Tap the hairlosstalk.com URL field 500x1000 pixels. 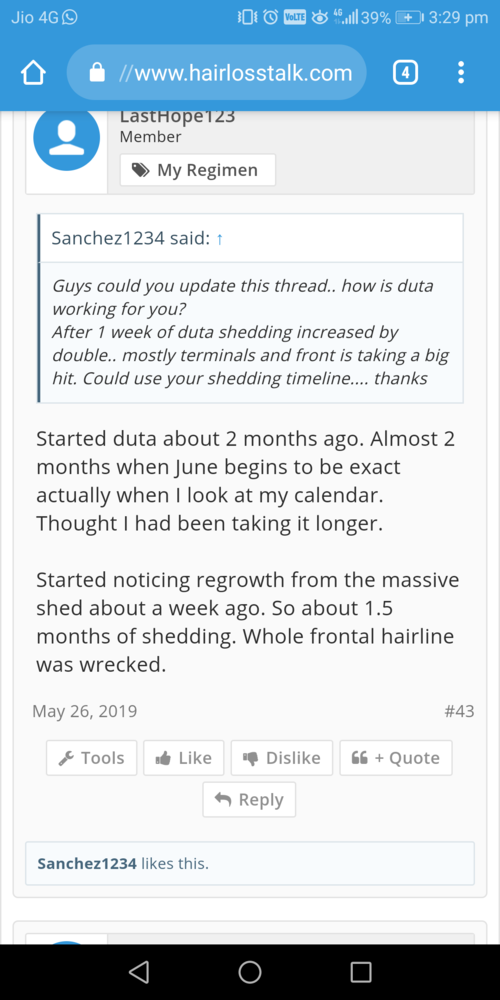pos(217,73)
